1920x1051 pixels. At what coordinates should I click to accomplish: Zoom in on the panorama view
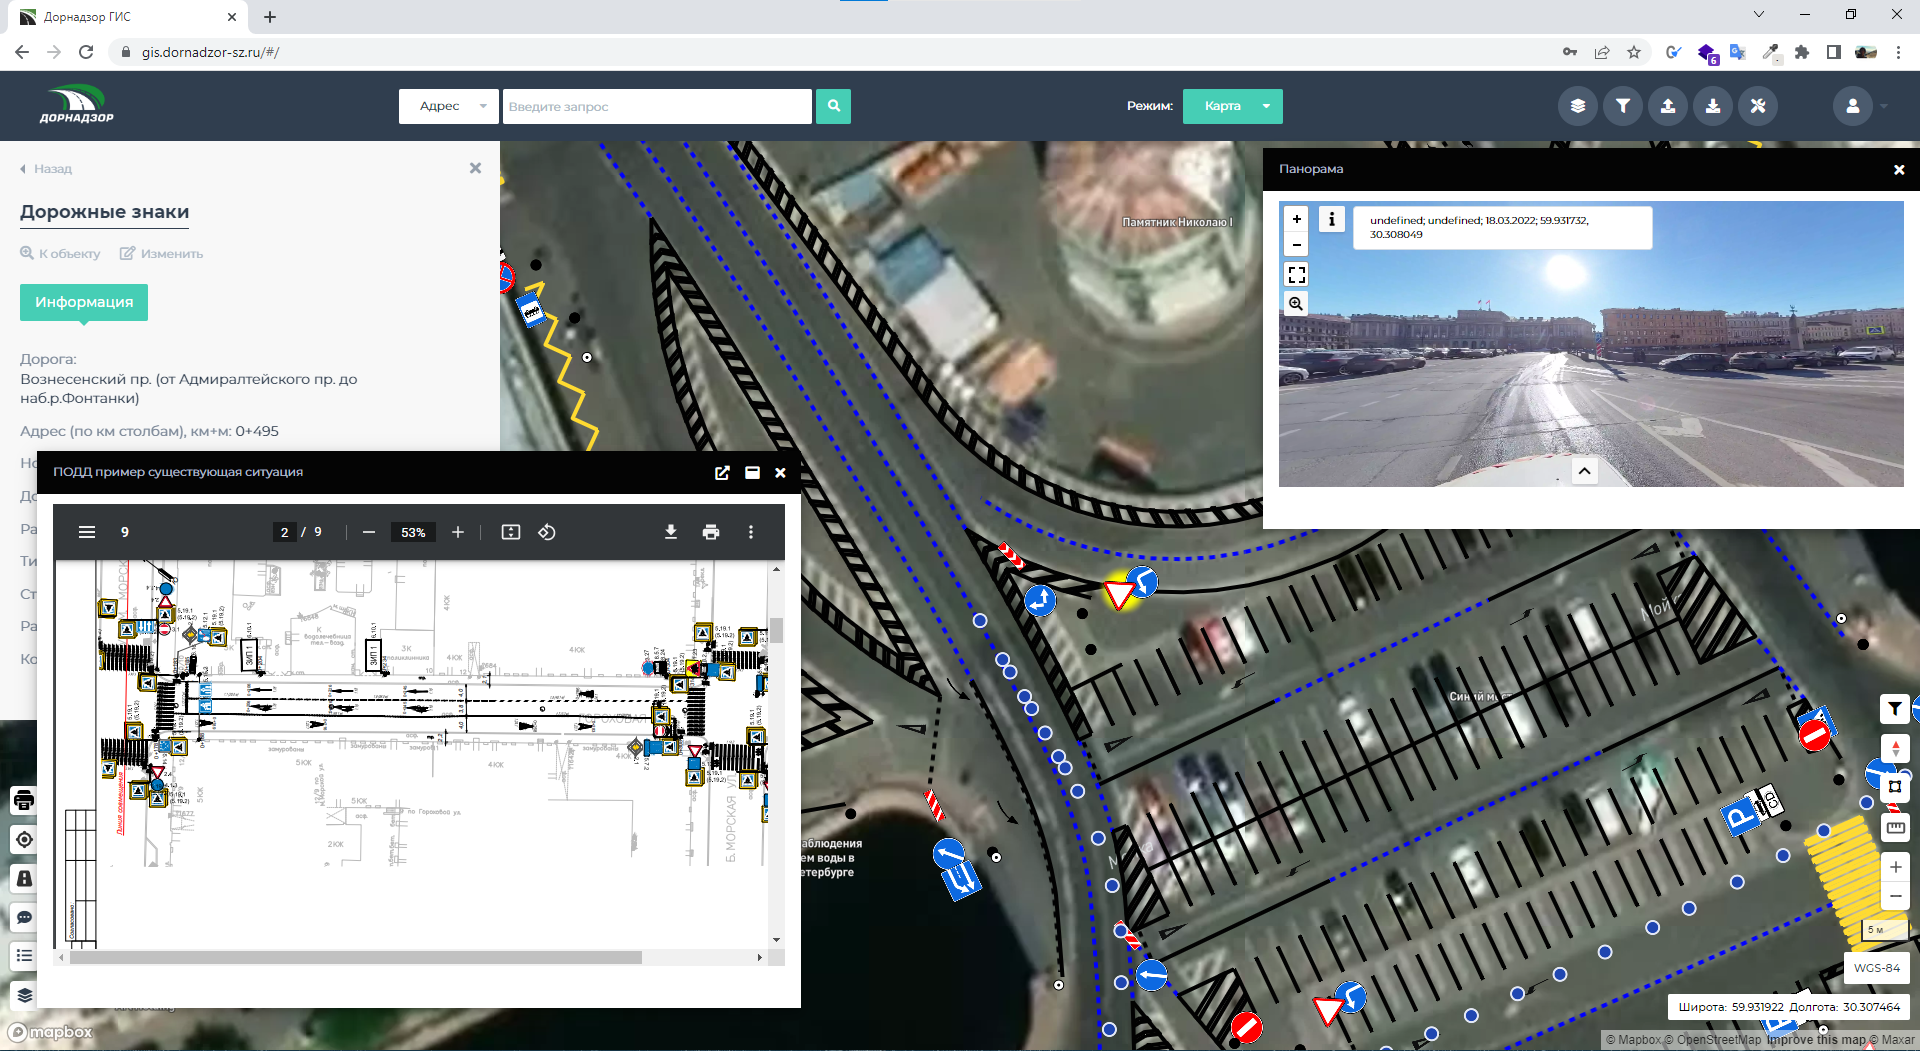pyautogui.click(x=1297, y=219)
